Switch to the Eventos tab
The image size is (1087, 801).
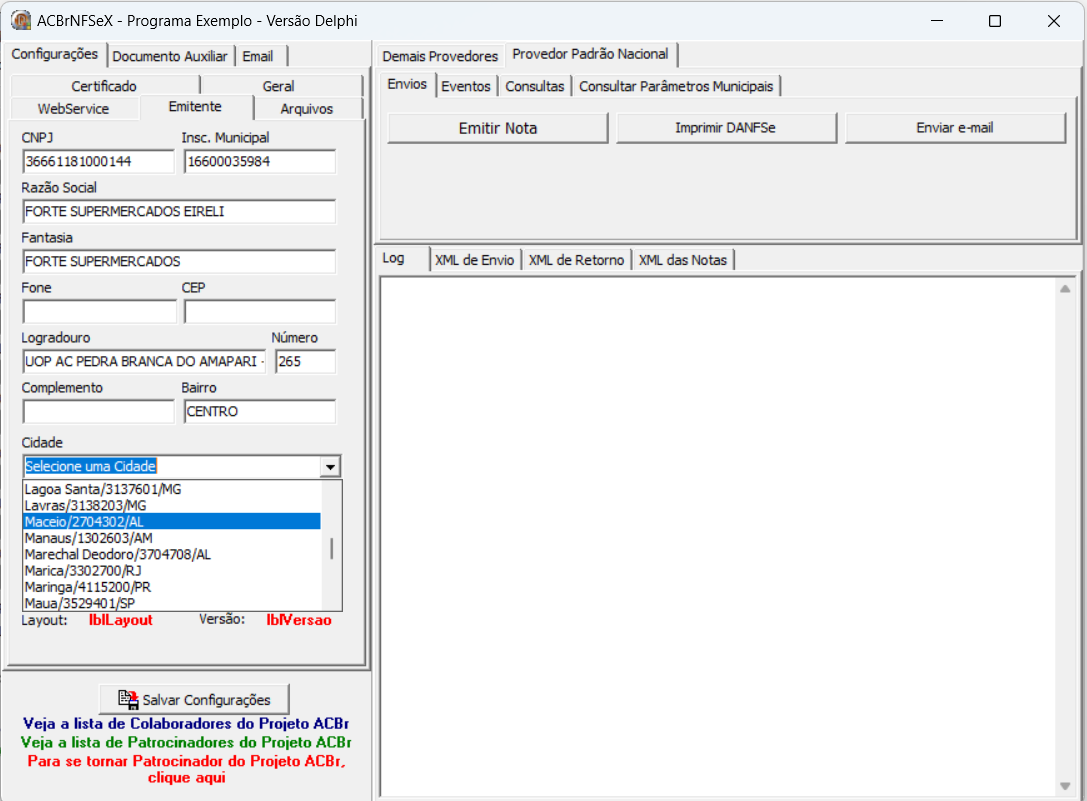(x=466, y=86)
